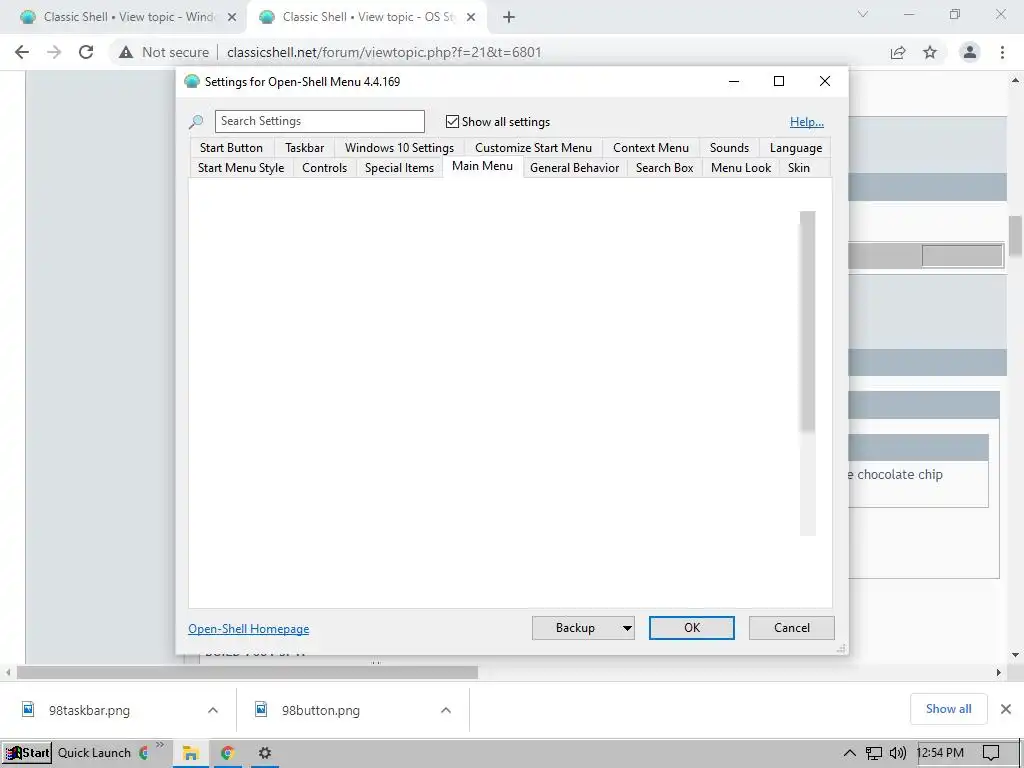
Task: Select the Skin tab
Action: (x=799, y=168)
